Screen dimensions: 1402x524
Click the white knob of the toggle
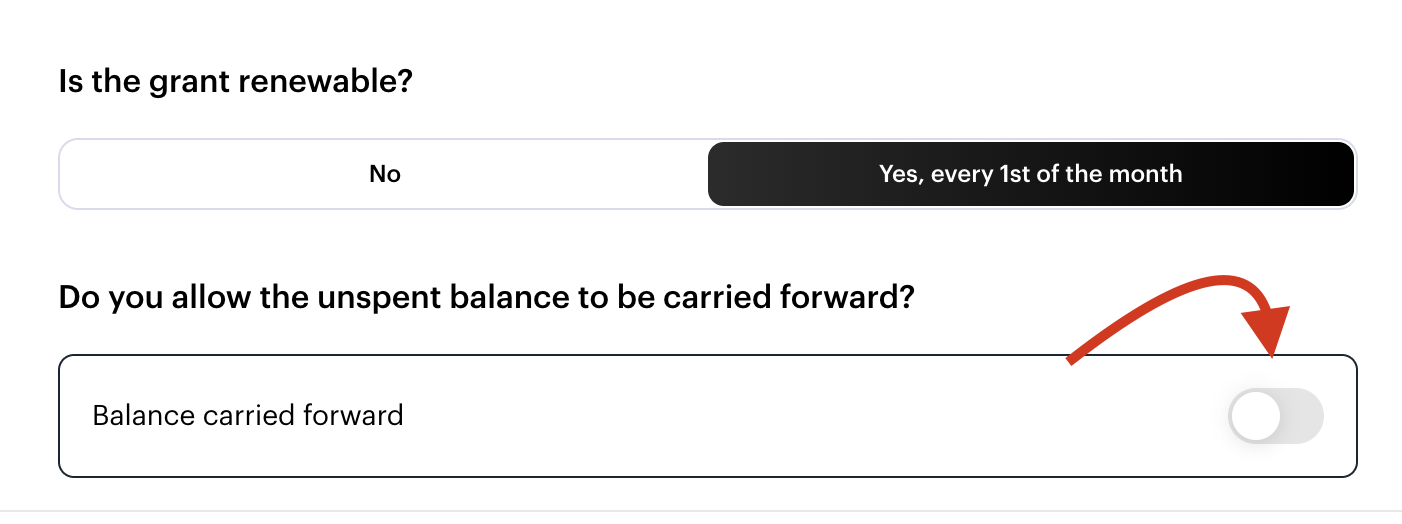coord(1255,416)
